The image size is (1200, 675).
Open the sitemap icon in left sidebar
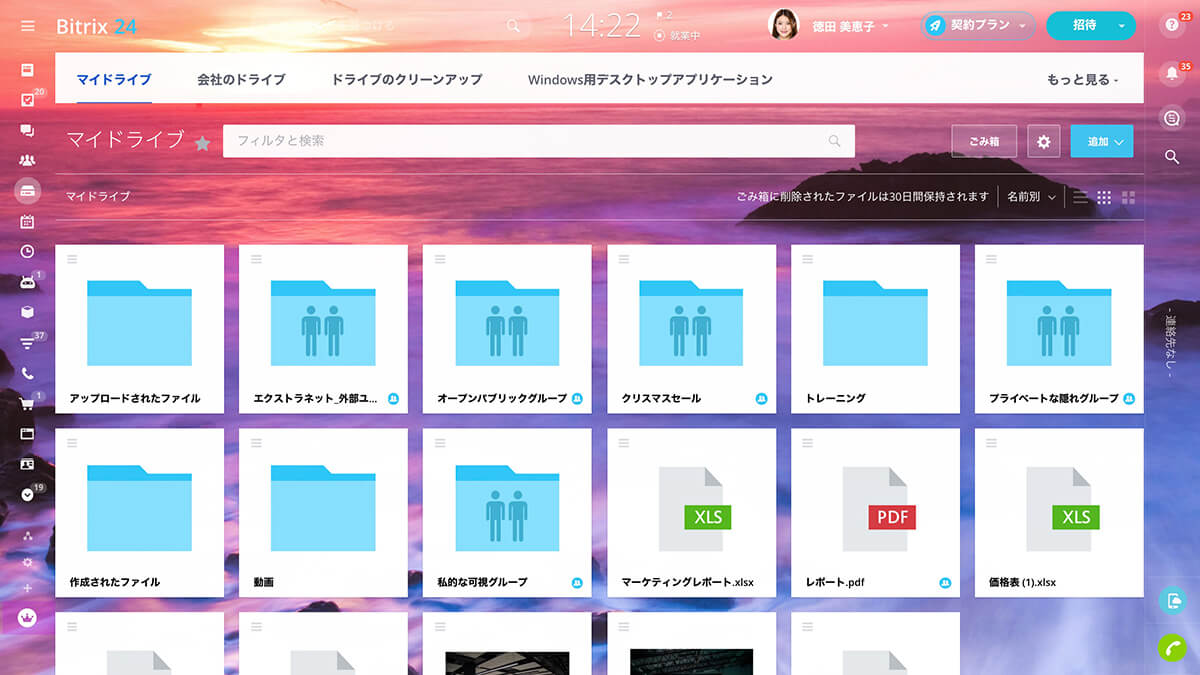click(x=27, y=537)
